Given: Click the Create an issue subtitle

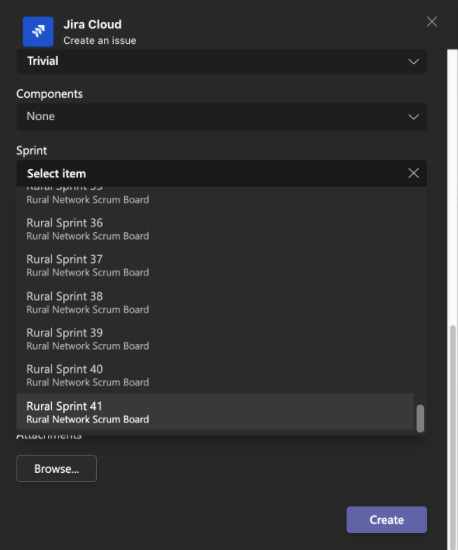Looking at the screenshot, I should pyautogui.click(x=100, y=41).
